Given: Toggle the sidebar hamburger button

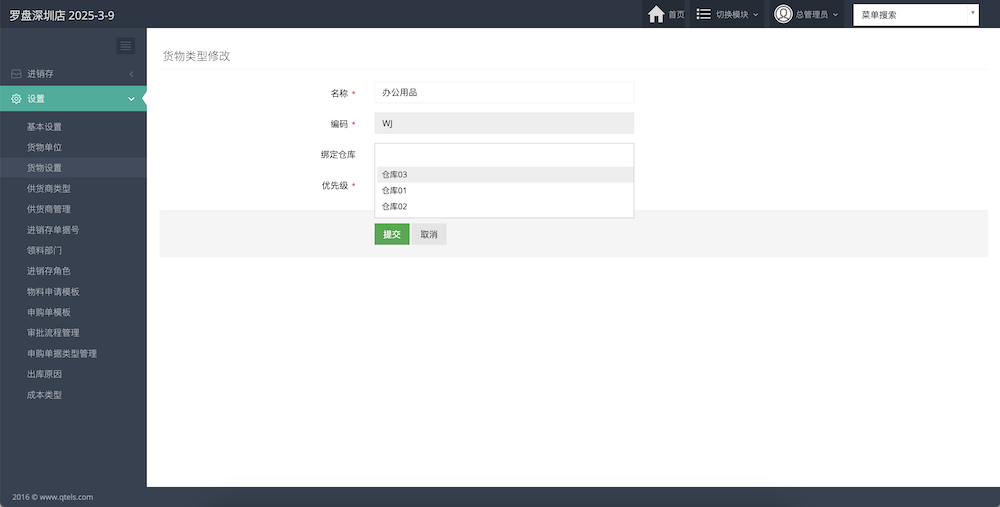Looking at the screenshot, I should click(x=126, y=45).
